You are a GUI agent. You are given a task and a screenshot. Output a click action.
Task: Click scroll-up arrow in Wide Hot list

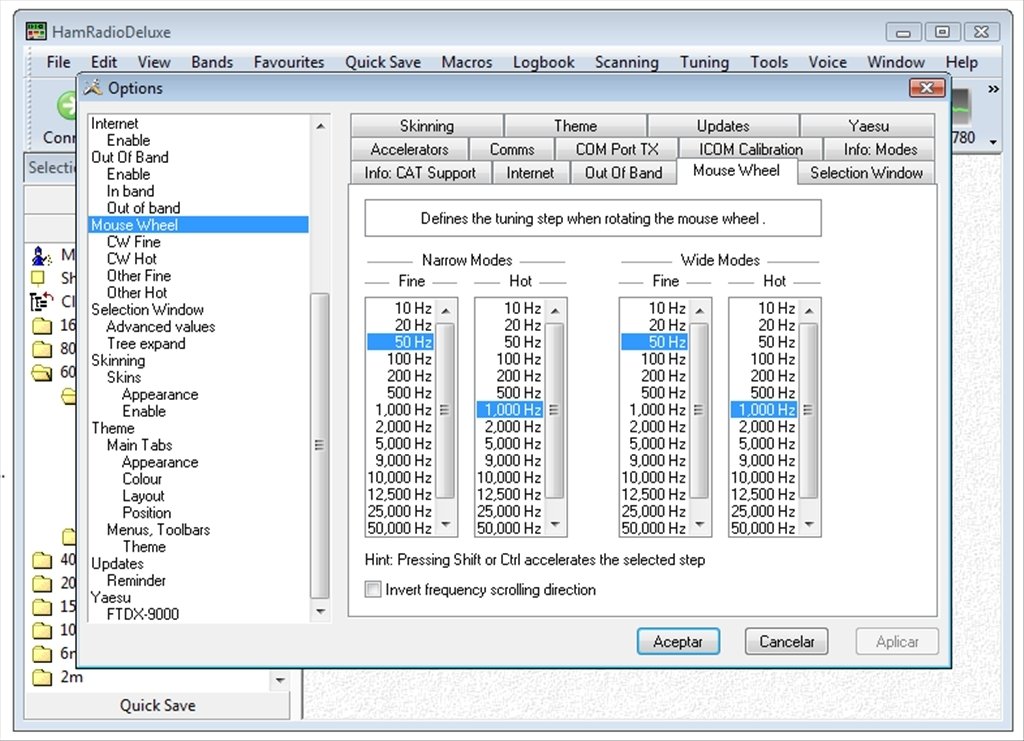(809, 311)
